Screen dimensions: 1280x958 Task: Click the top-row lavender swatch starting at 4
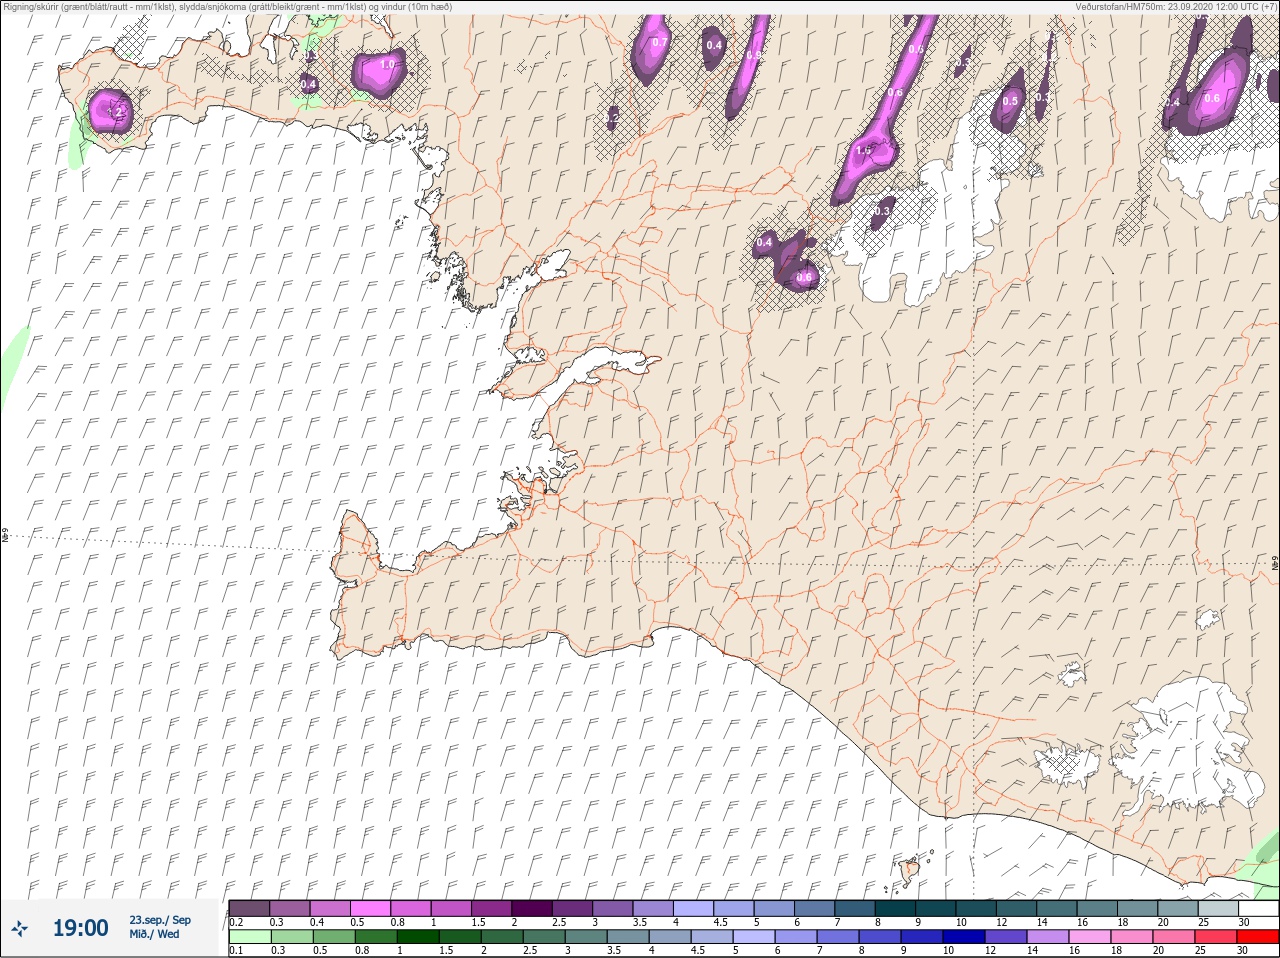coord(695,908)
